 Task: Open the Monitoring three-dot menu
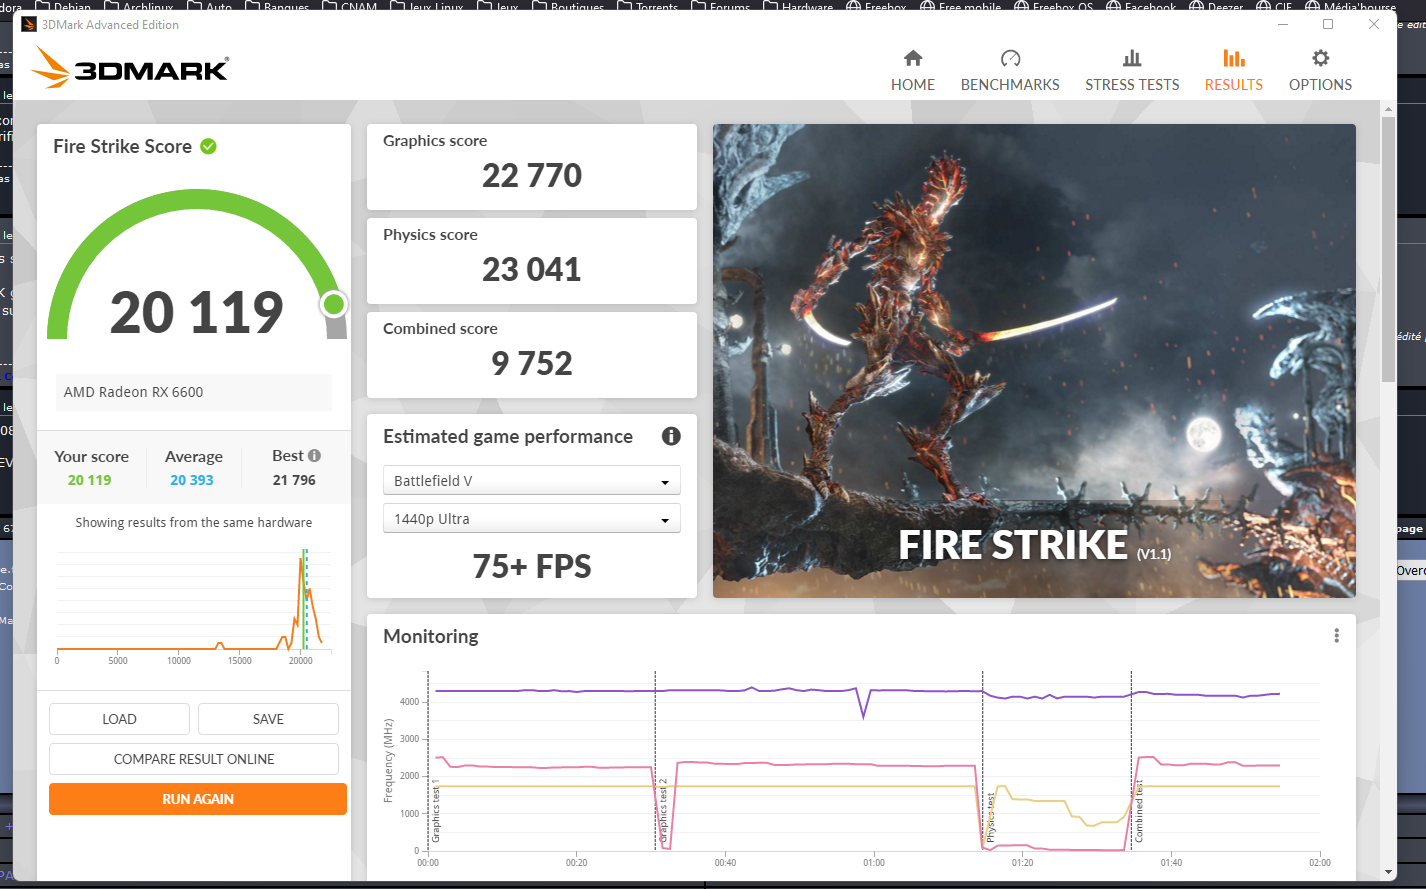click(1336, 636)
